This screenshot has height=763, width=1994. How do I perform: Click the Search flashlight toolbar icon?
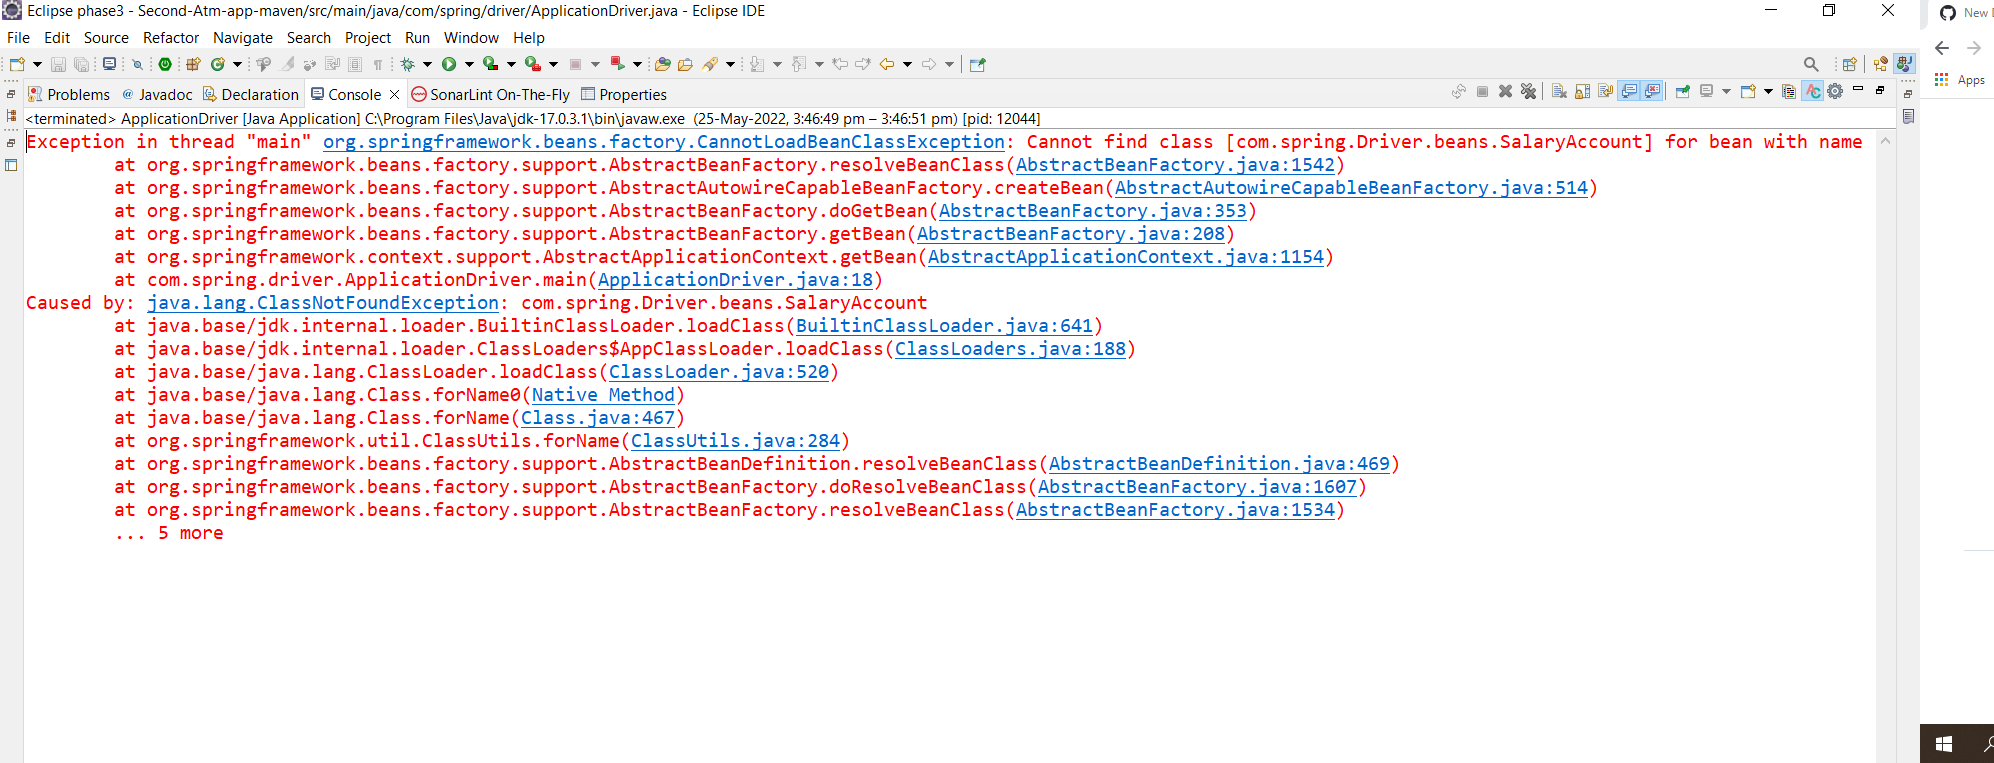710,64
